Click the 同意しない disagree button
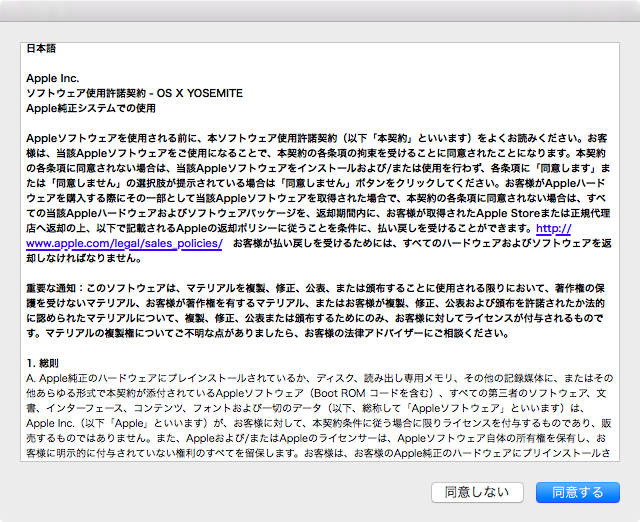Image resolution: width=640 pixels, height=522 pixels. 477,492
